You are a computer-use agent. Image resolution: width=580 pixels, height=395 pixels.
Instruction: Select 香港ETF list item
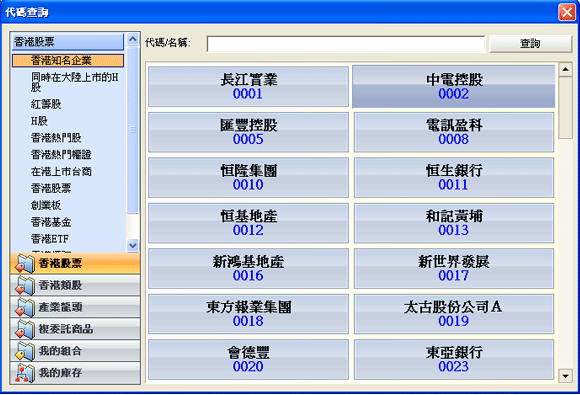coord(50,239)
